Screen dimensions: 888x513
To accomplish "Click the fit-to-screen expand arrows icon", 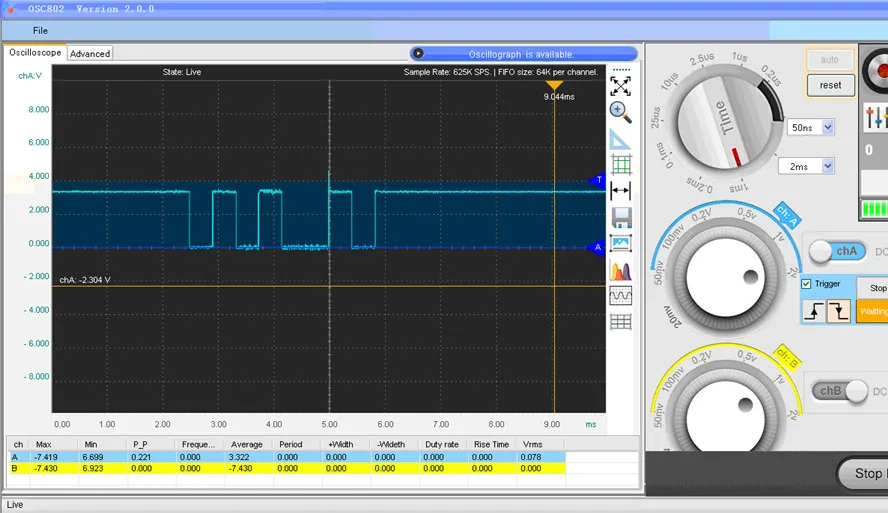I will pyautogui.click(x=620, y=86).
